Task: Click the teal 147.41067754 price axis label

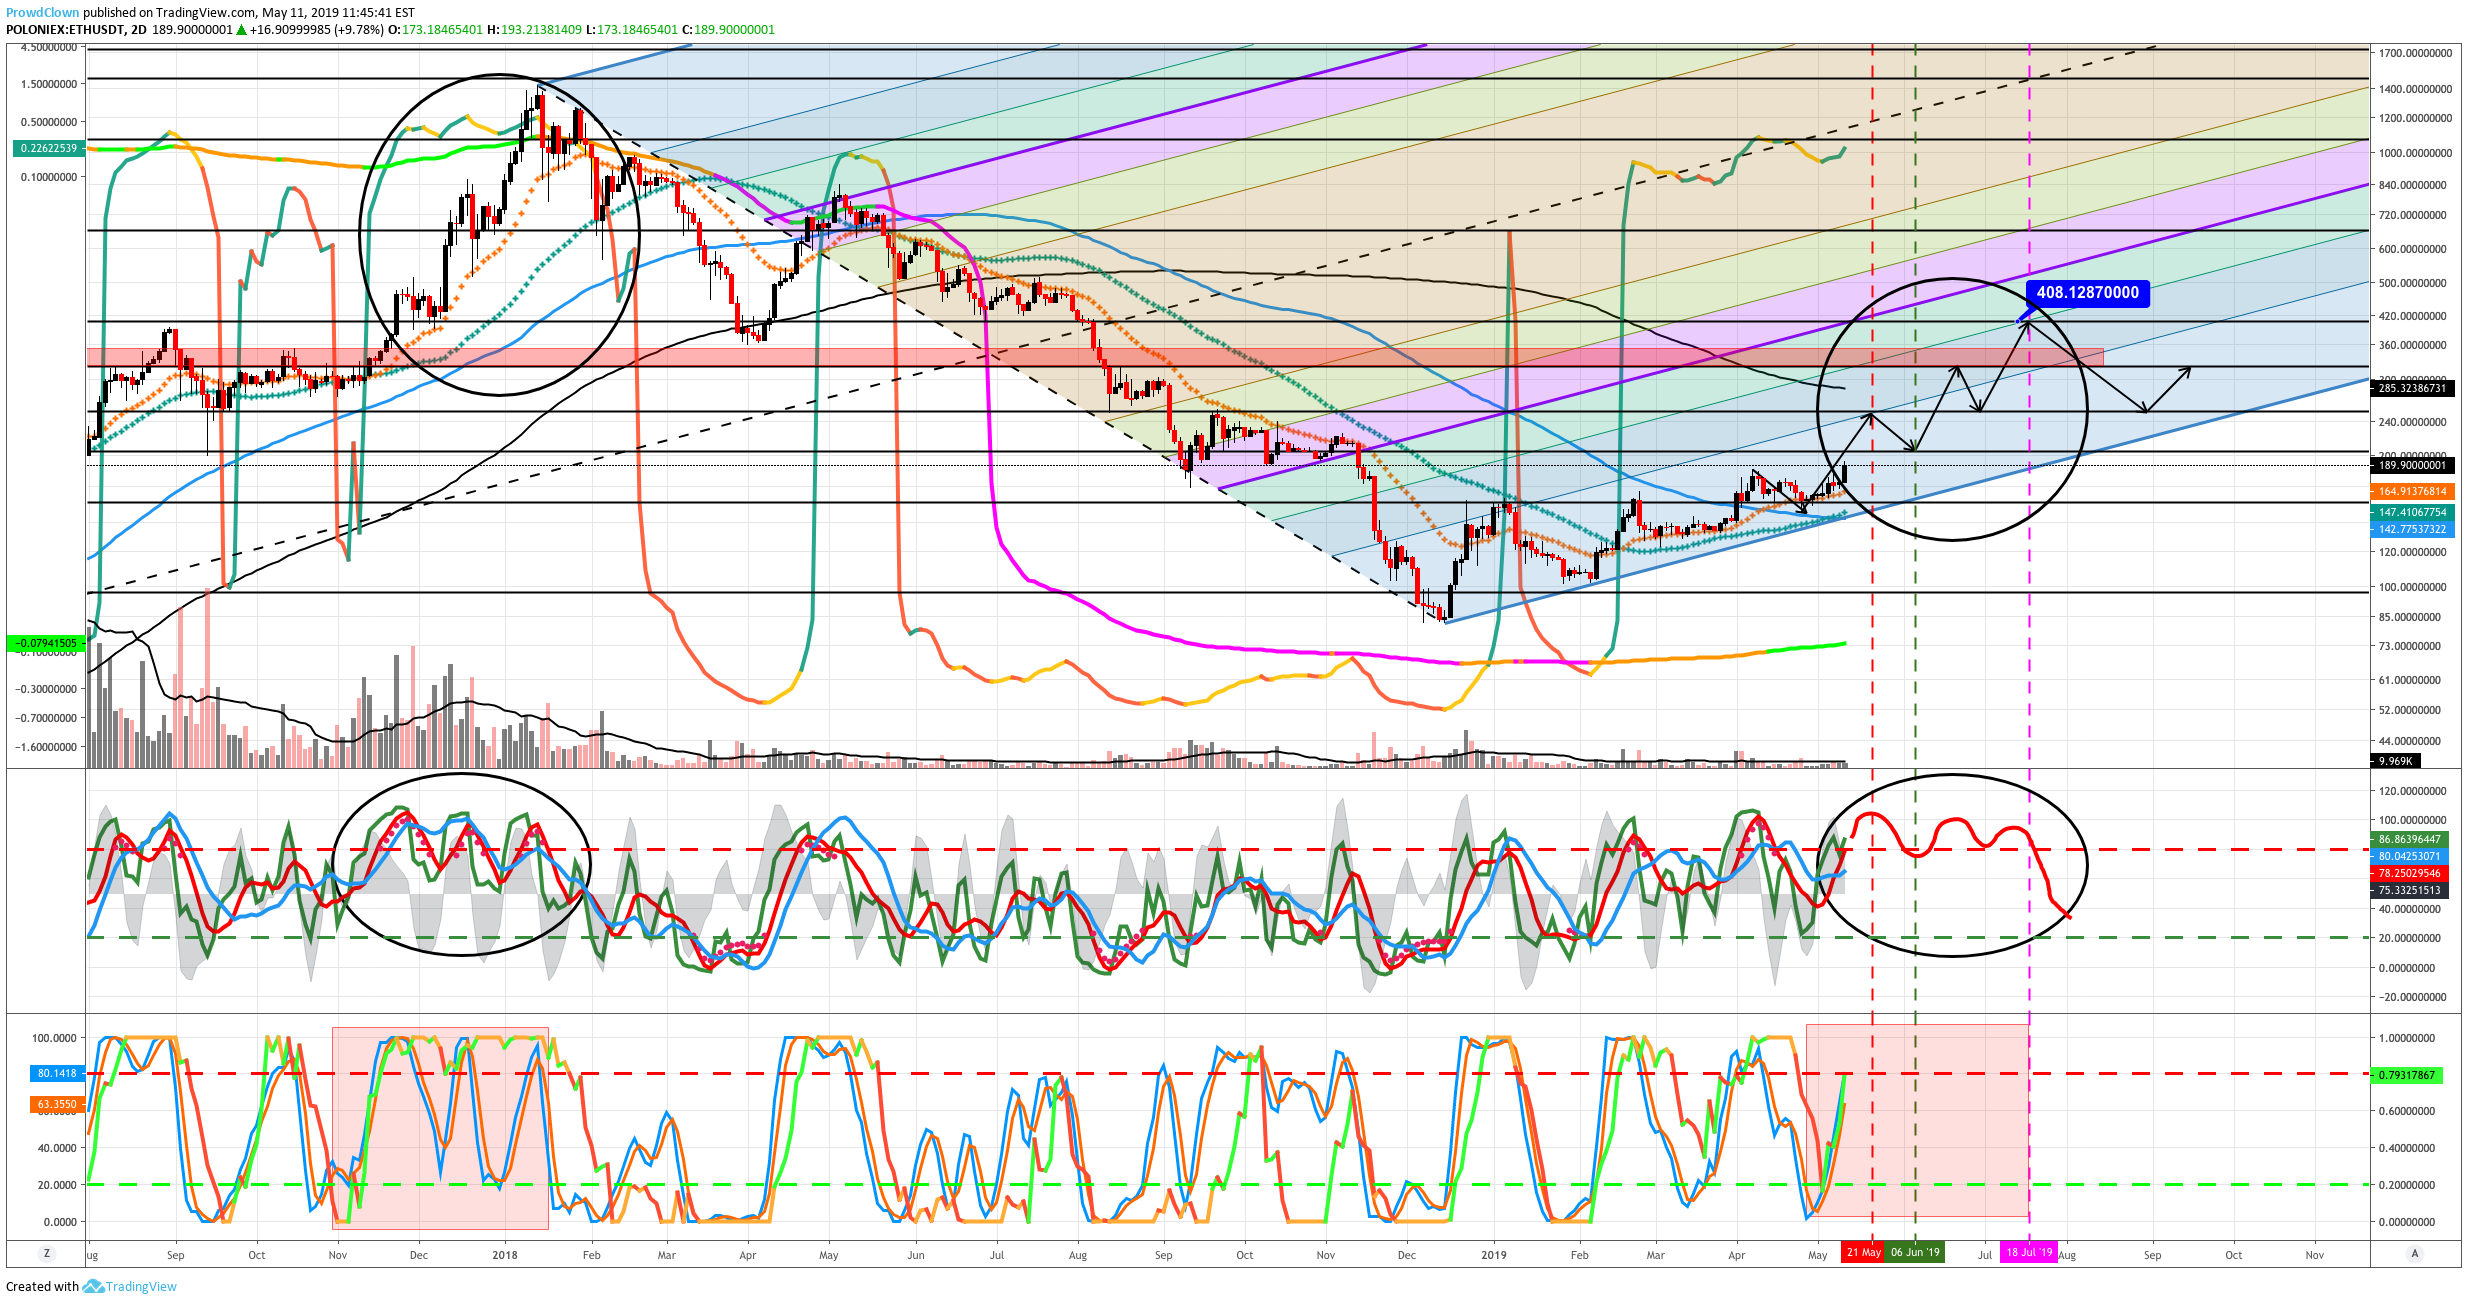Action: click(2411, 512)
